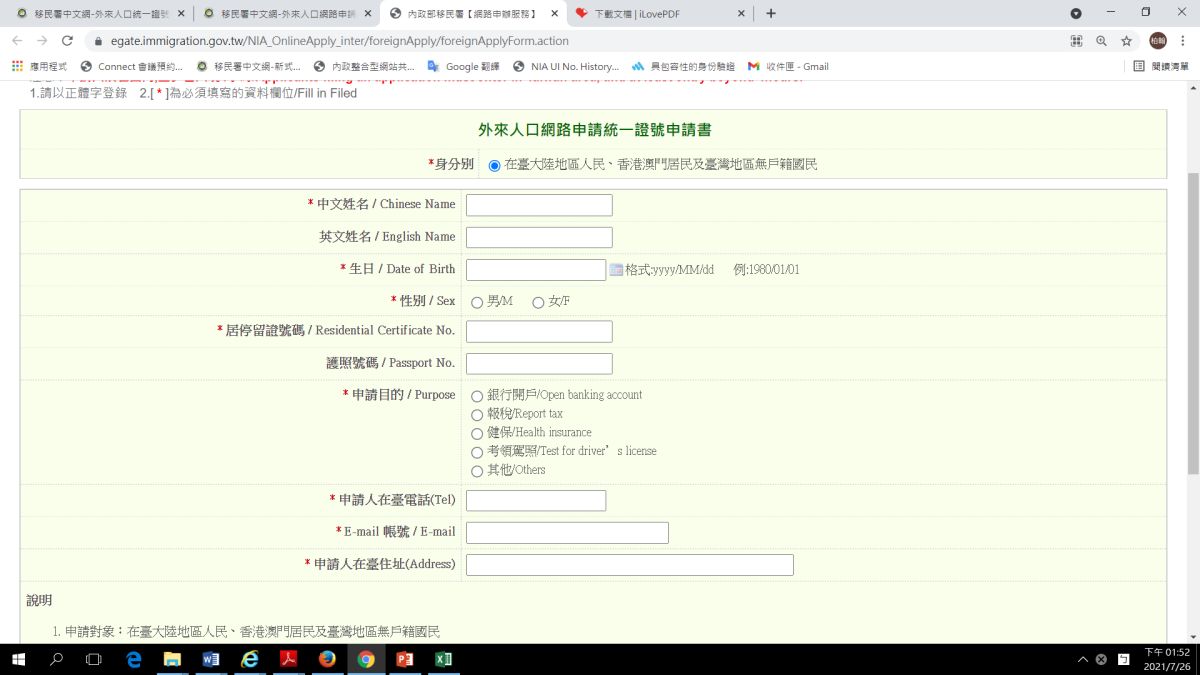Viewport: 1200px width, 675px height.
Task: Open Task View on the taskbar
Action: click(x=94, y=659)
